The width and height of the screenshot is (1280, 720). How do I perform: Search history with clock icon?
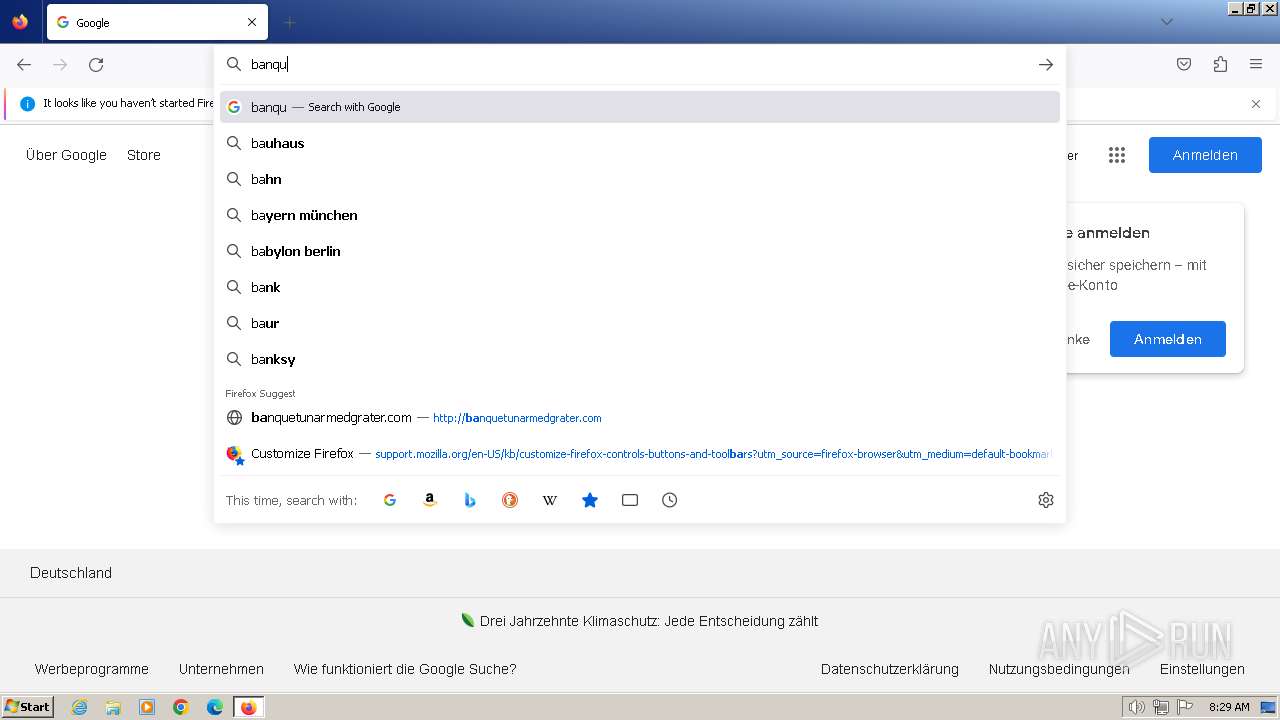tap(670, 500)
